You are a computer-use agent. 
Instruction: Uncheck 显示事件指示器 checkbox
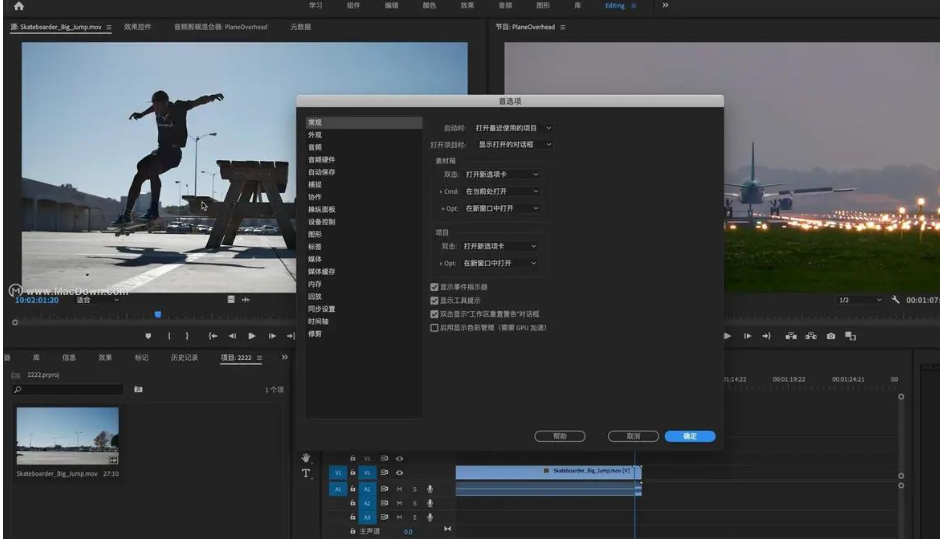tap(434, 287)
